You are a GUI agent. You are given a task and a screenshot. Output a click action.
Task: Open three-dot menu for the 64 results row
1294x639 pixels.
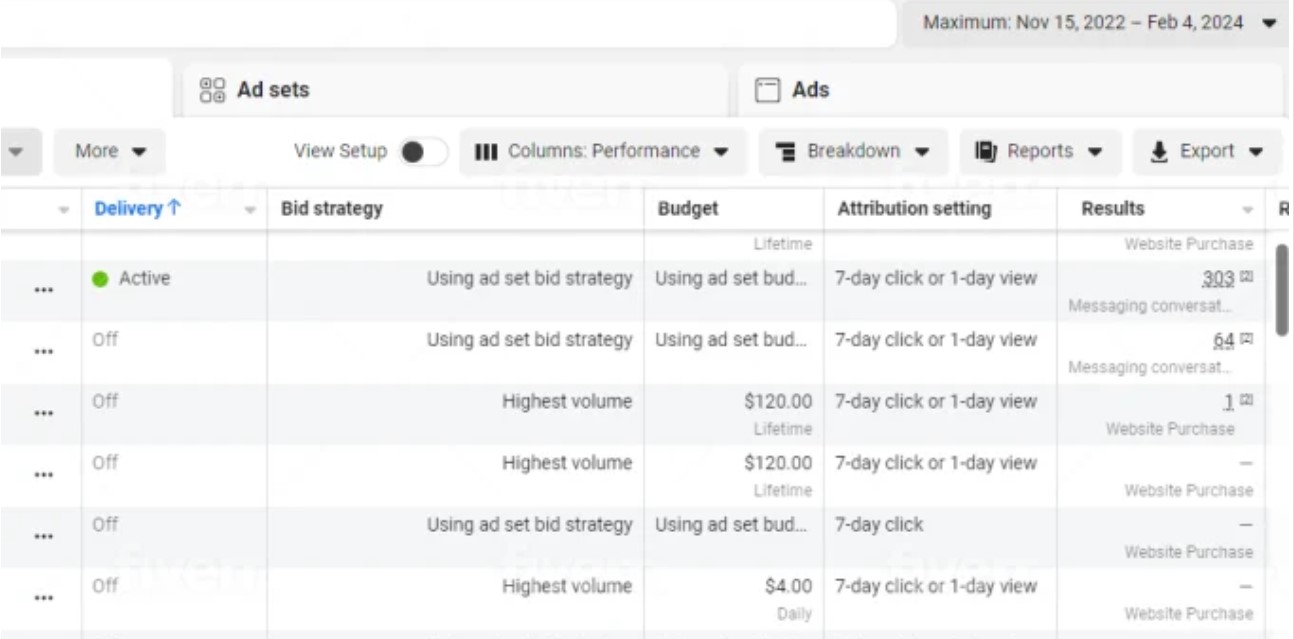click(42, 352)
